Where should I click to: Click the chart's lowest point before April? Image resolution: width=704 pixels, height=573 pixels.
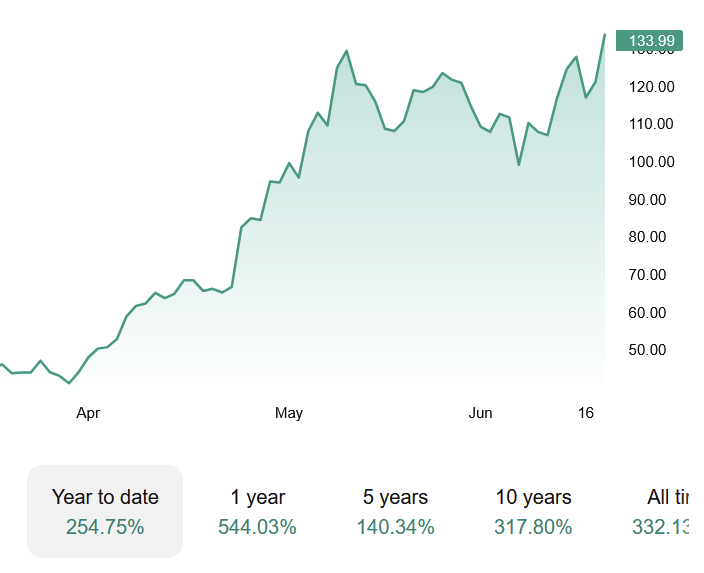click(x=69, y=383)
